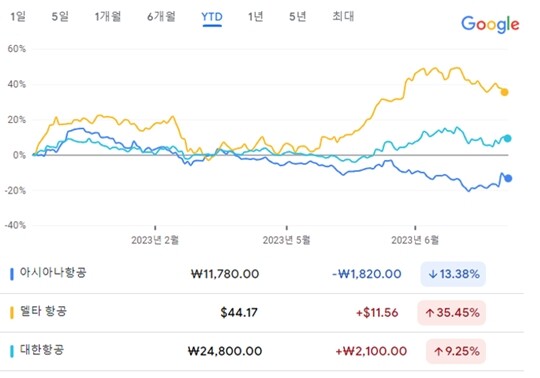The height and width of the screenshot is (378, 540).
Task: Open the 델타 항공 stock row
Action: pos(262,313)
